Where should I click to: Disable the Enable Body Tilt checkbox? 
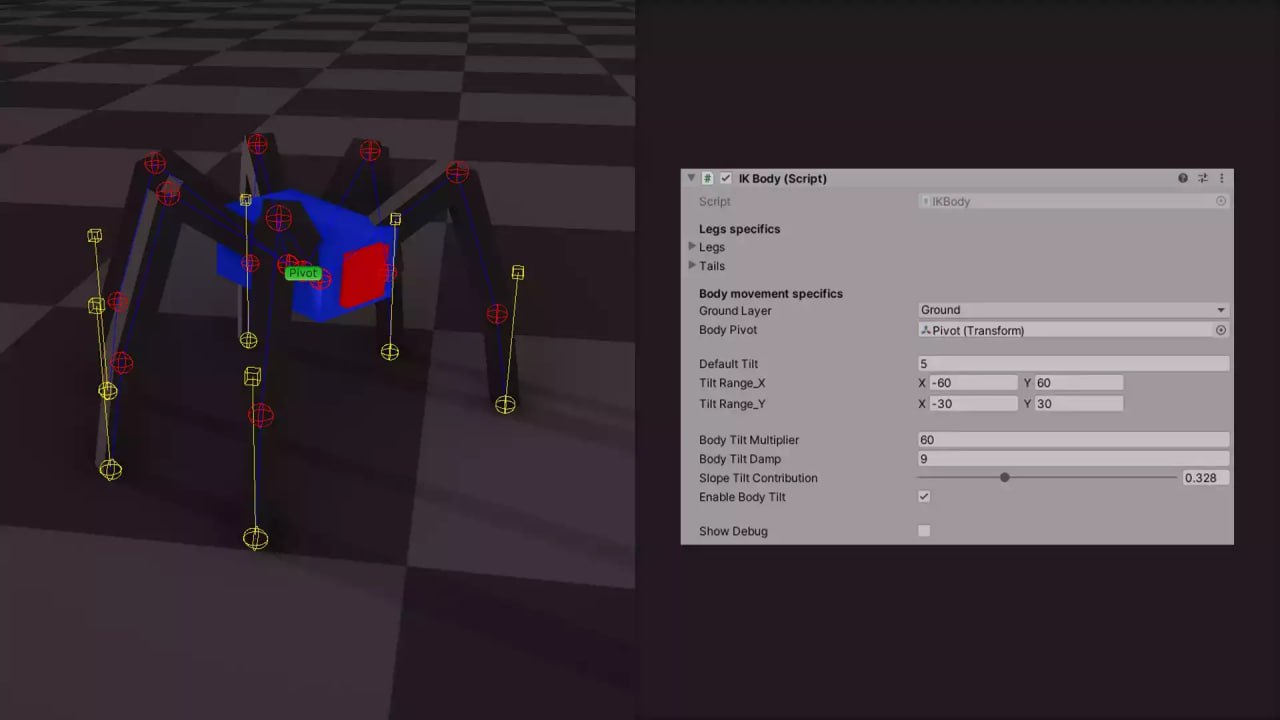tap(923, 496)
